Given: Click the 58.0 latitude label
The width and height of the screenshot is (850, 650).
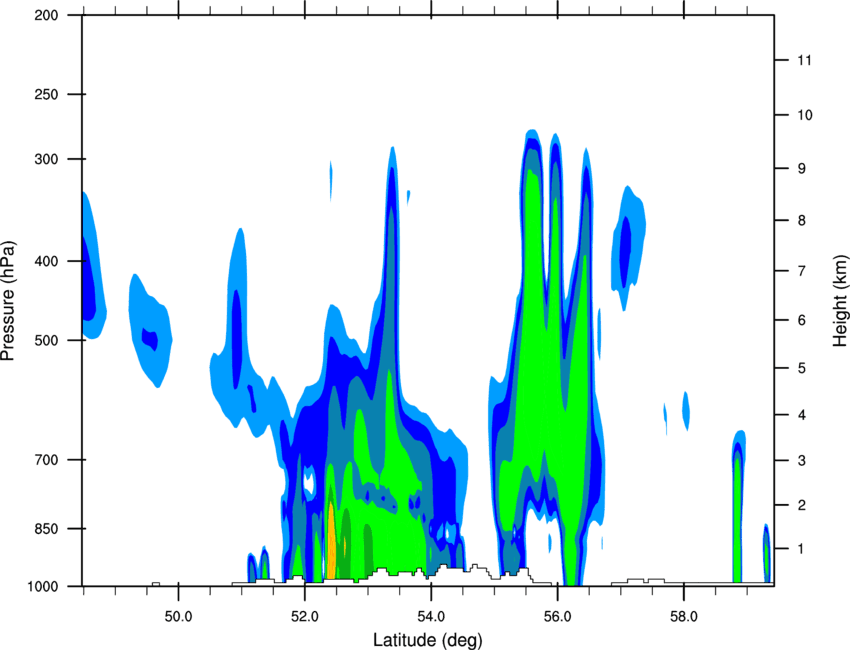Looking at the screenshot, I should (684, 617).
